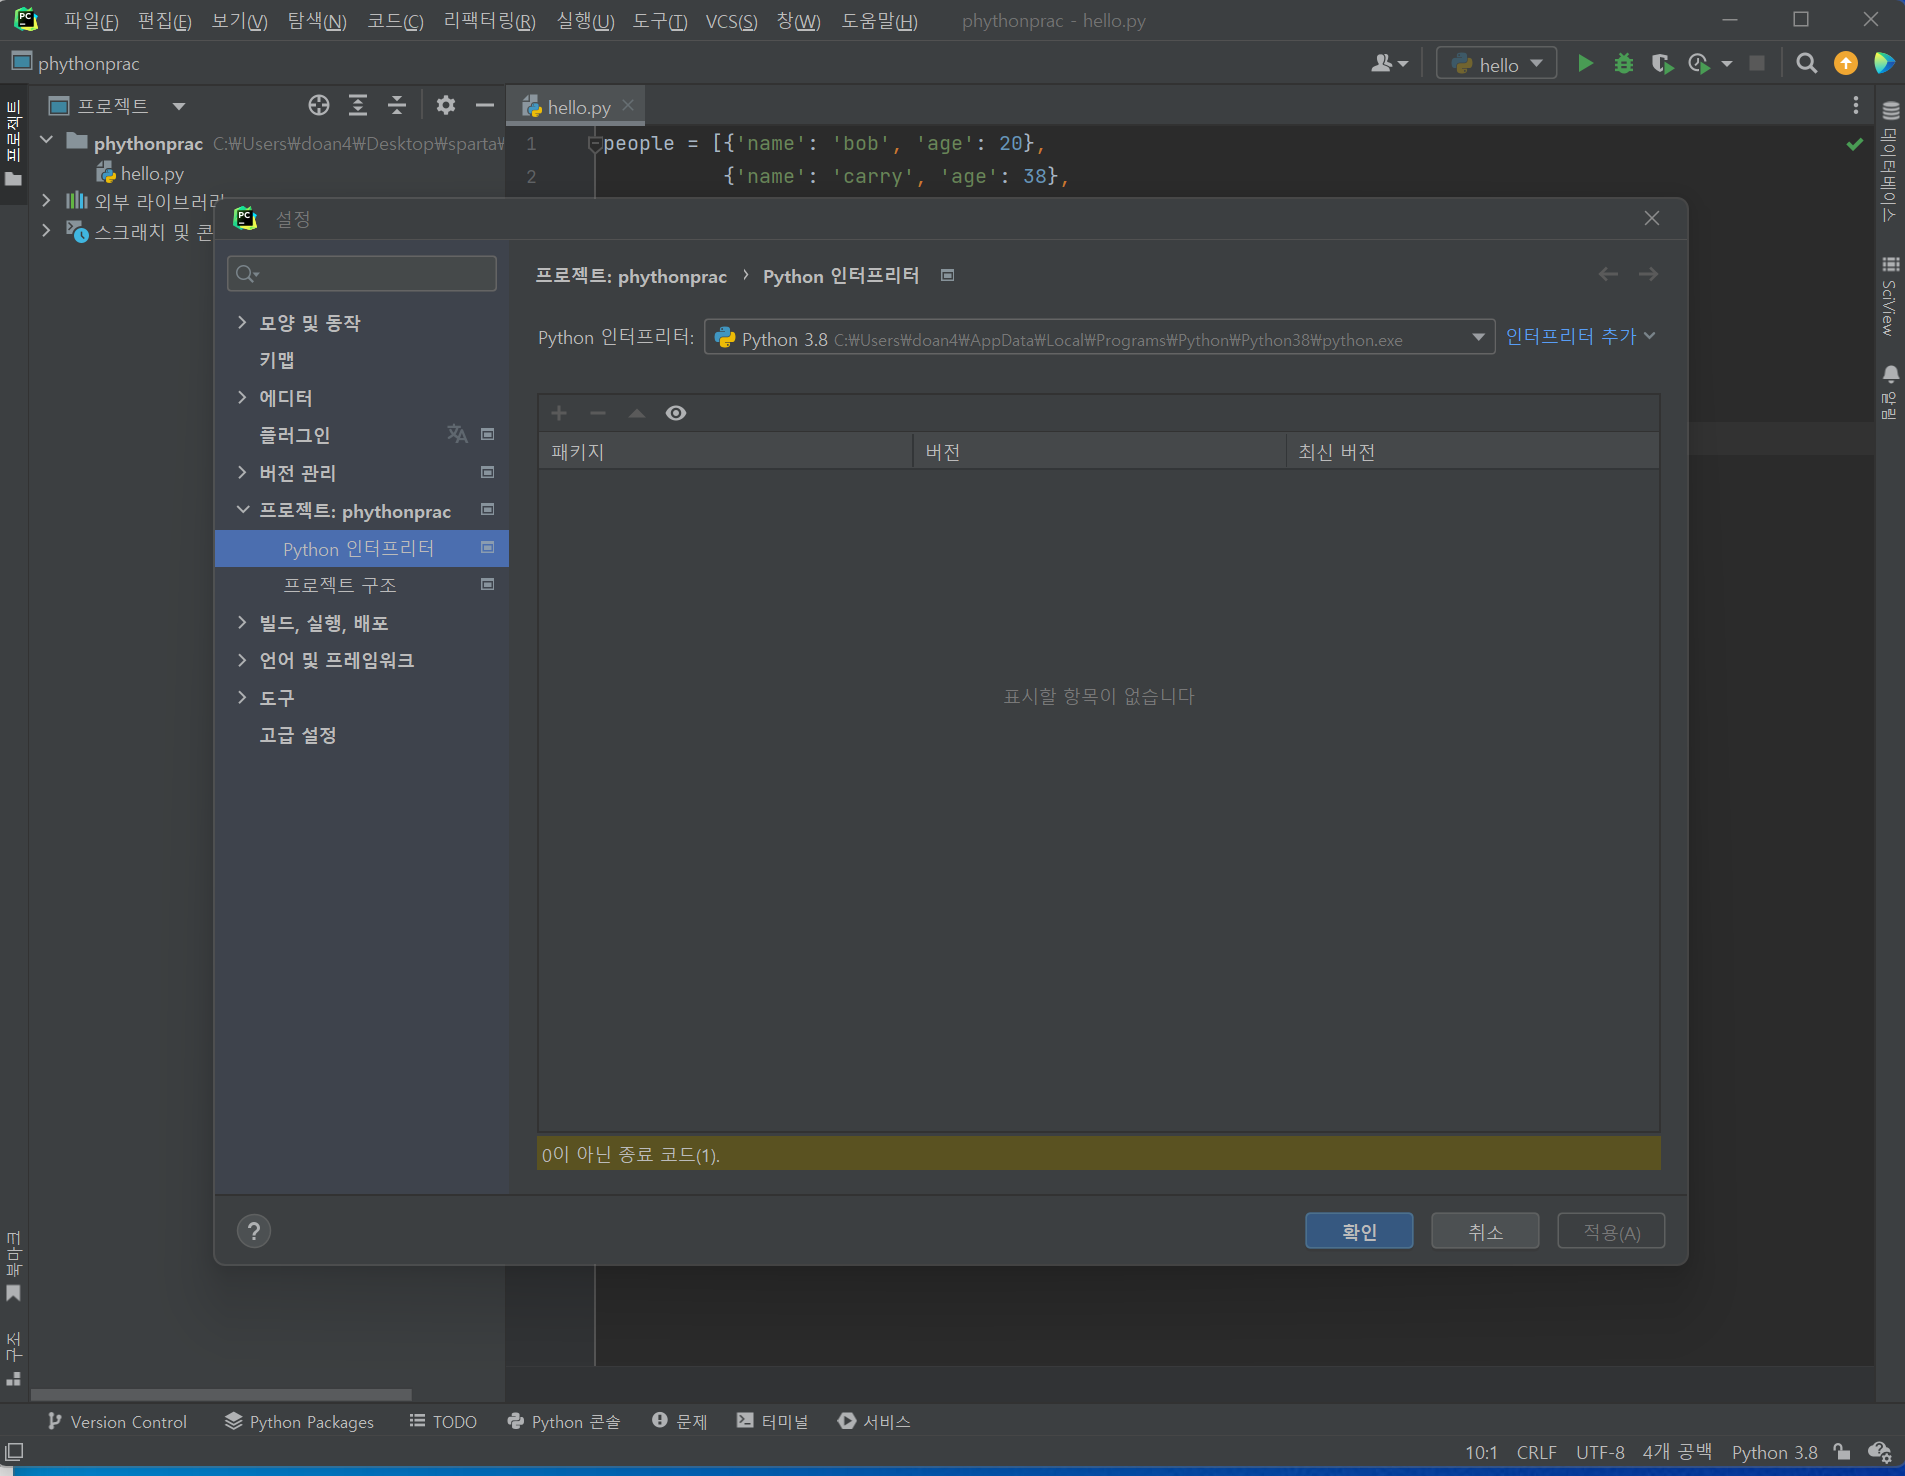Open the 실행(U) menu
Screen dimensions: 1905x1476
[x=586, y=21]
